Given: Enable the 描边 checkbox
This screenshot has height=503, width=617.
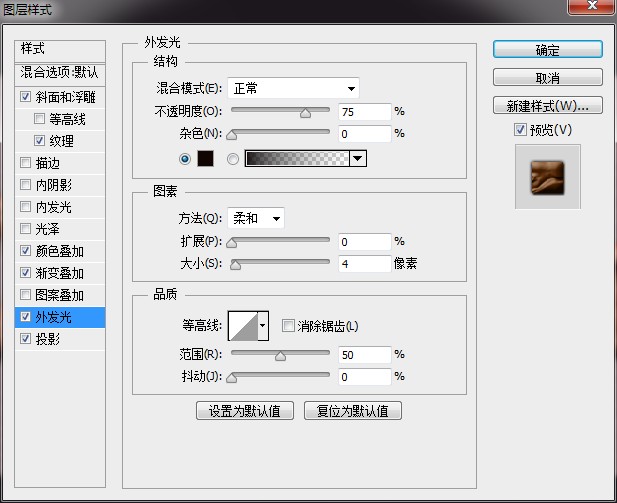Looking at the screenshot, I should 26,163.
